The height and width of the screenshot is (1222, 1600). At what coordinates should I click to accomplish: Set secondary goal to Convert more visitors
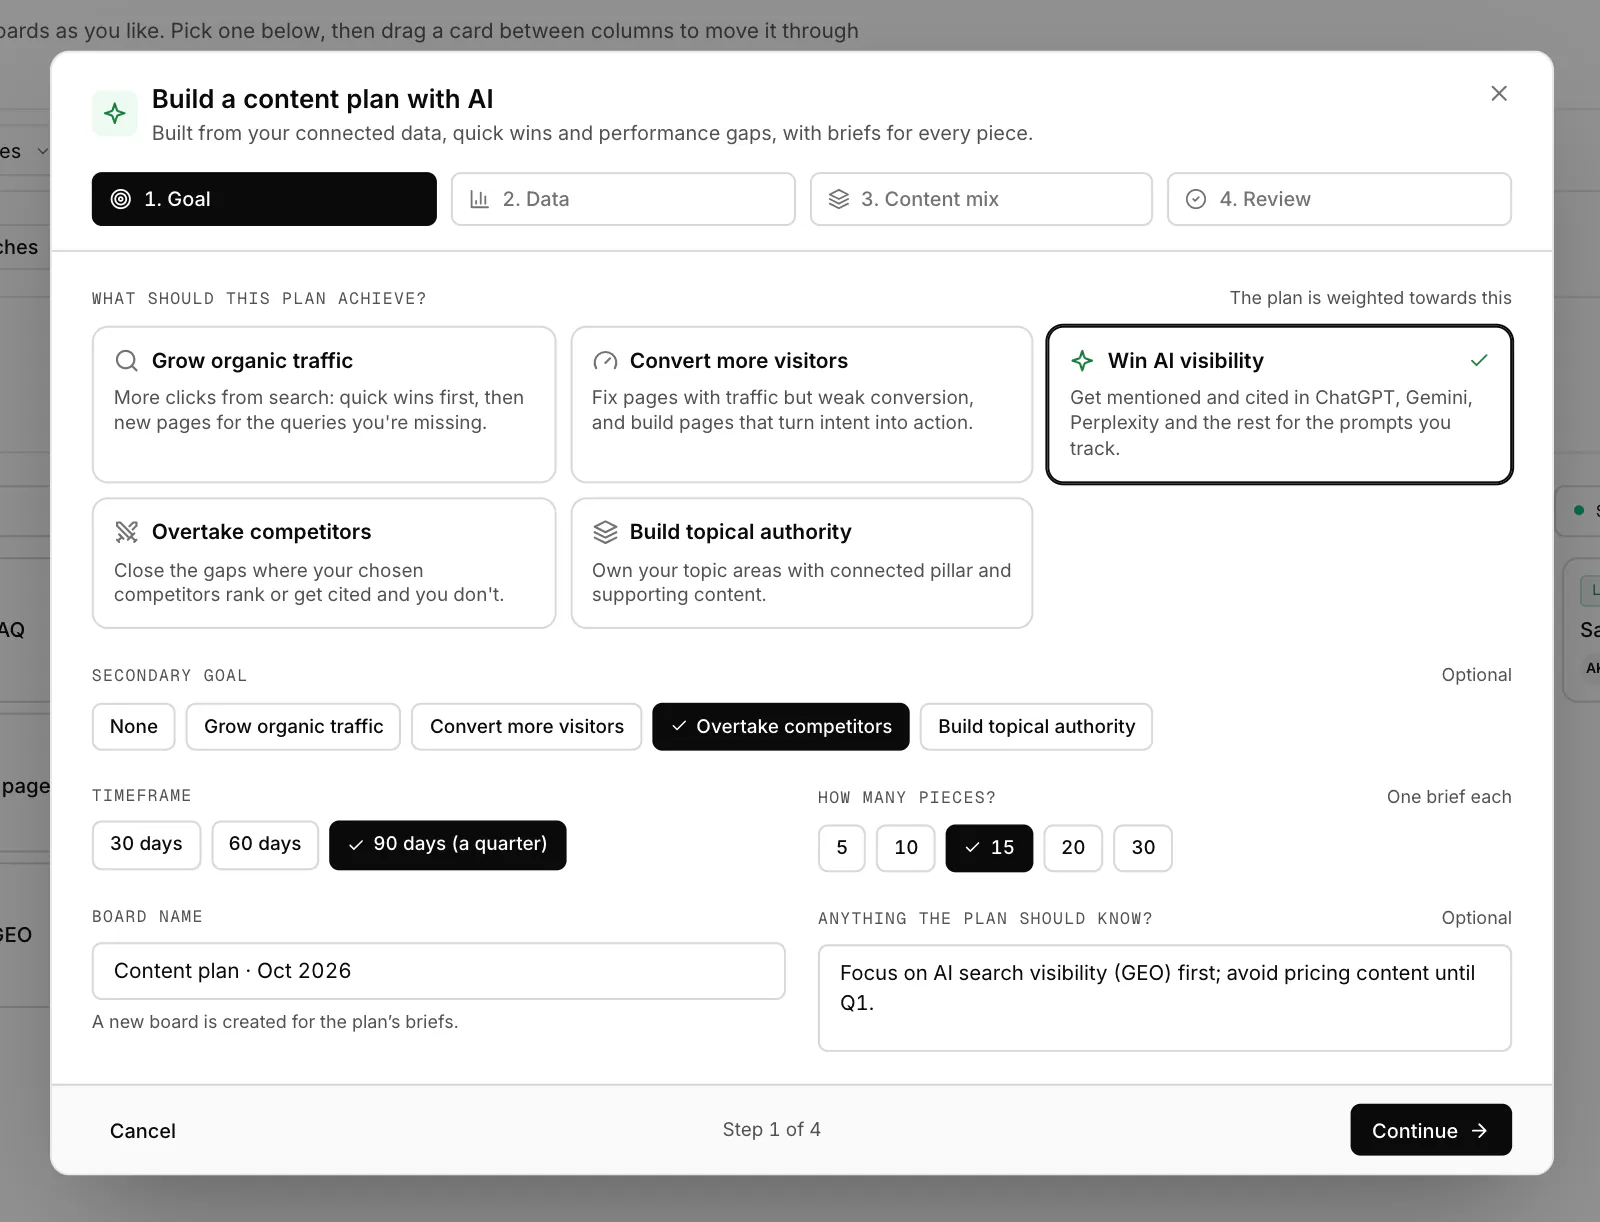[527, 727]
